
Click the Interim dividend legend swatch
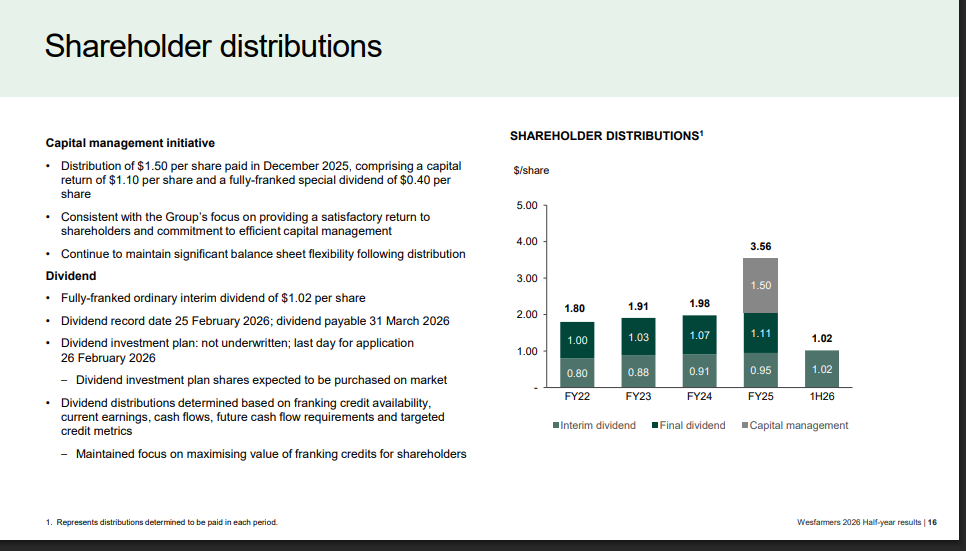click(556, 426)
